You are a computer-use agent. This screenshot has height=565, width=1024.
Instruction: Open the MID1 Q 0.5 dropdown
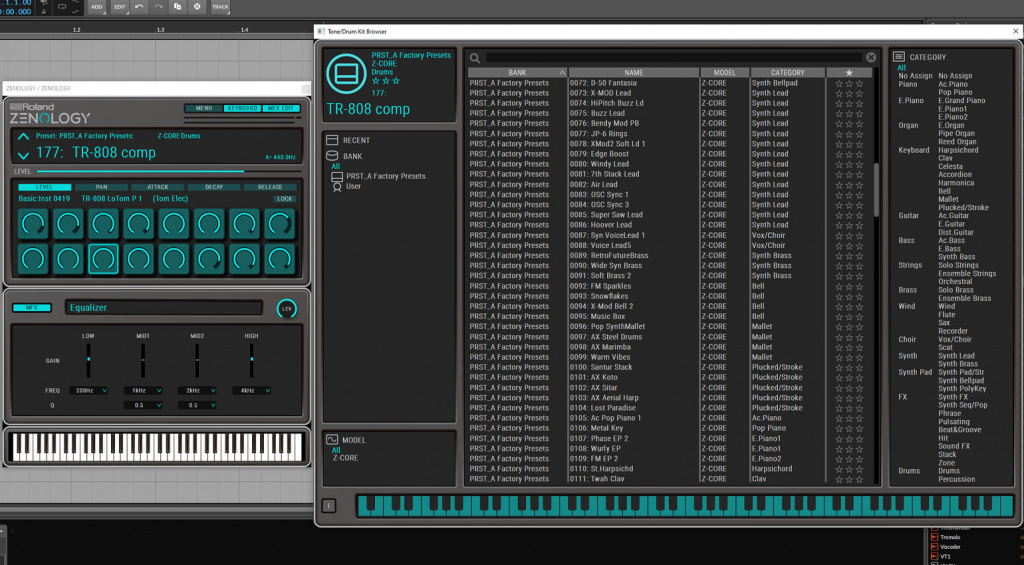pos(143,405)
